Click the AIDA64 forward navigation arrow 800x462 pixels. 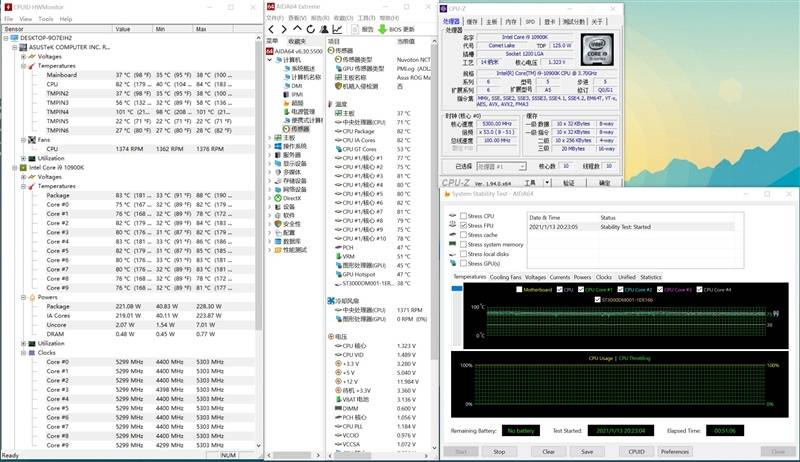(282, 29)
